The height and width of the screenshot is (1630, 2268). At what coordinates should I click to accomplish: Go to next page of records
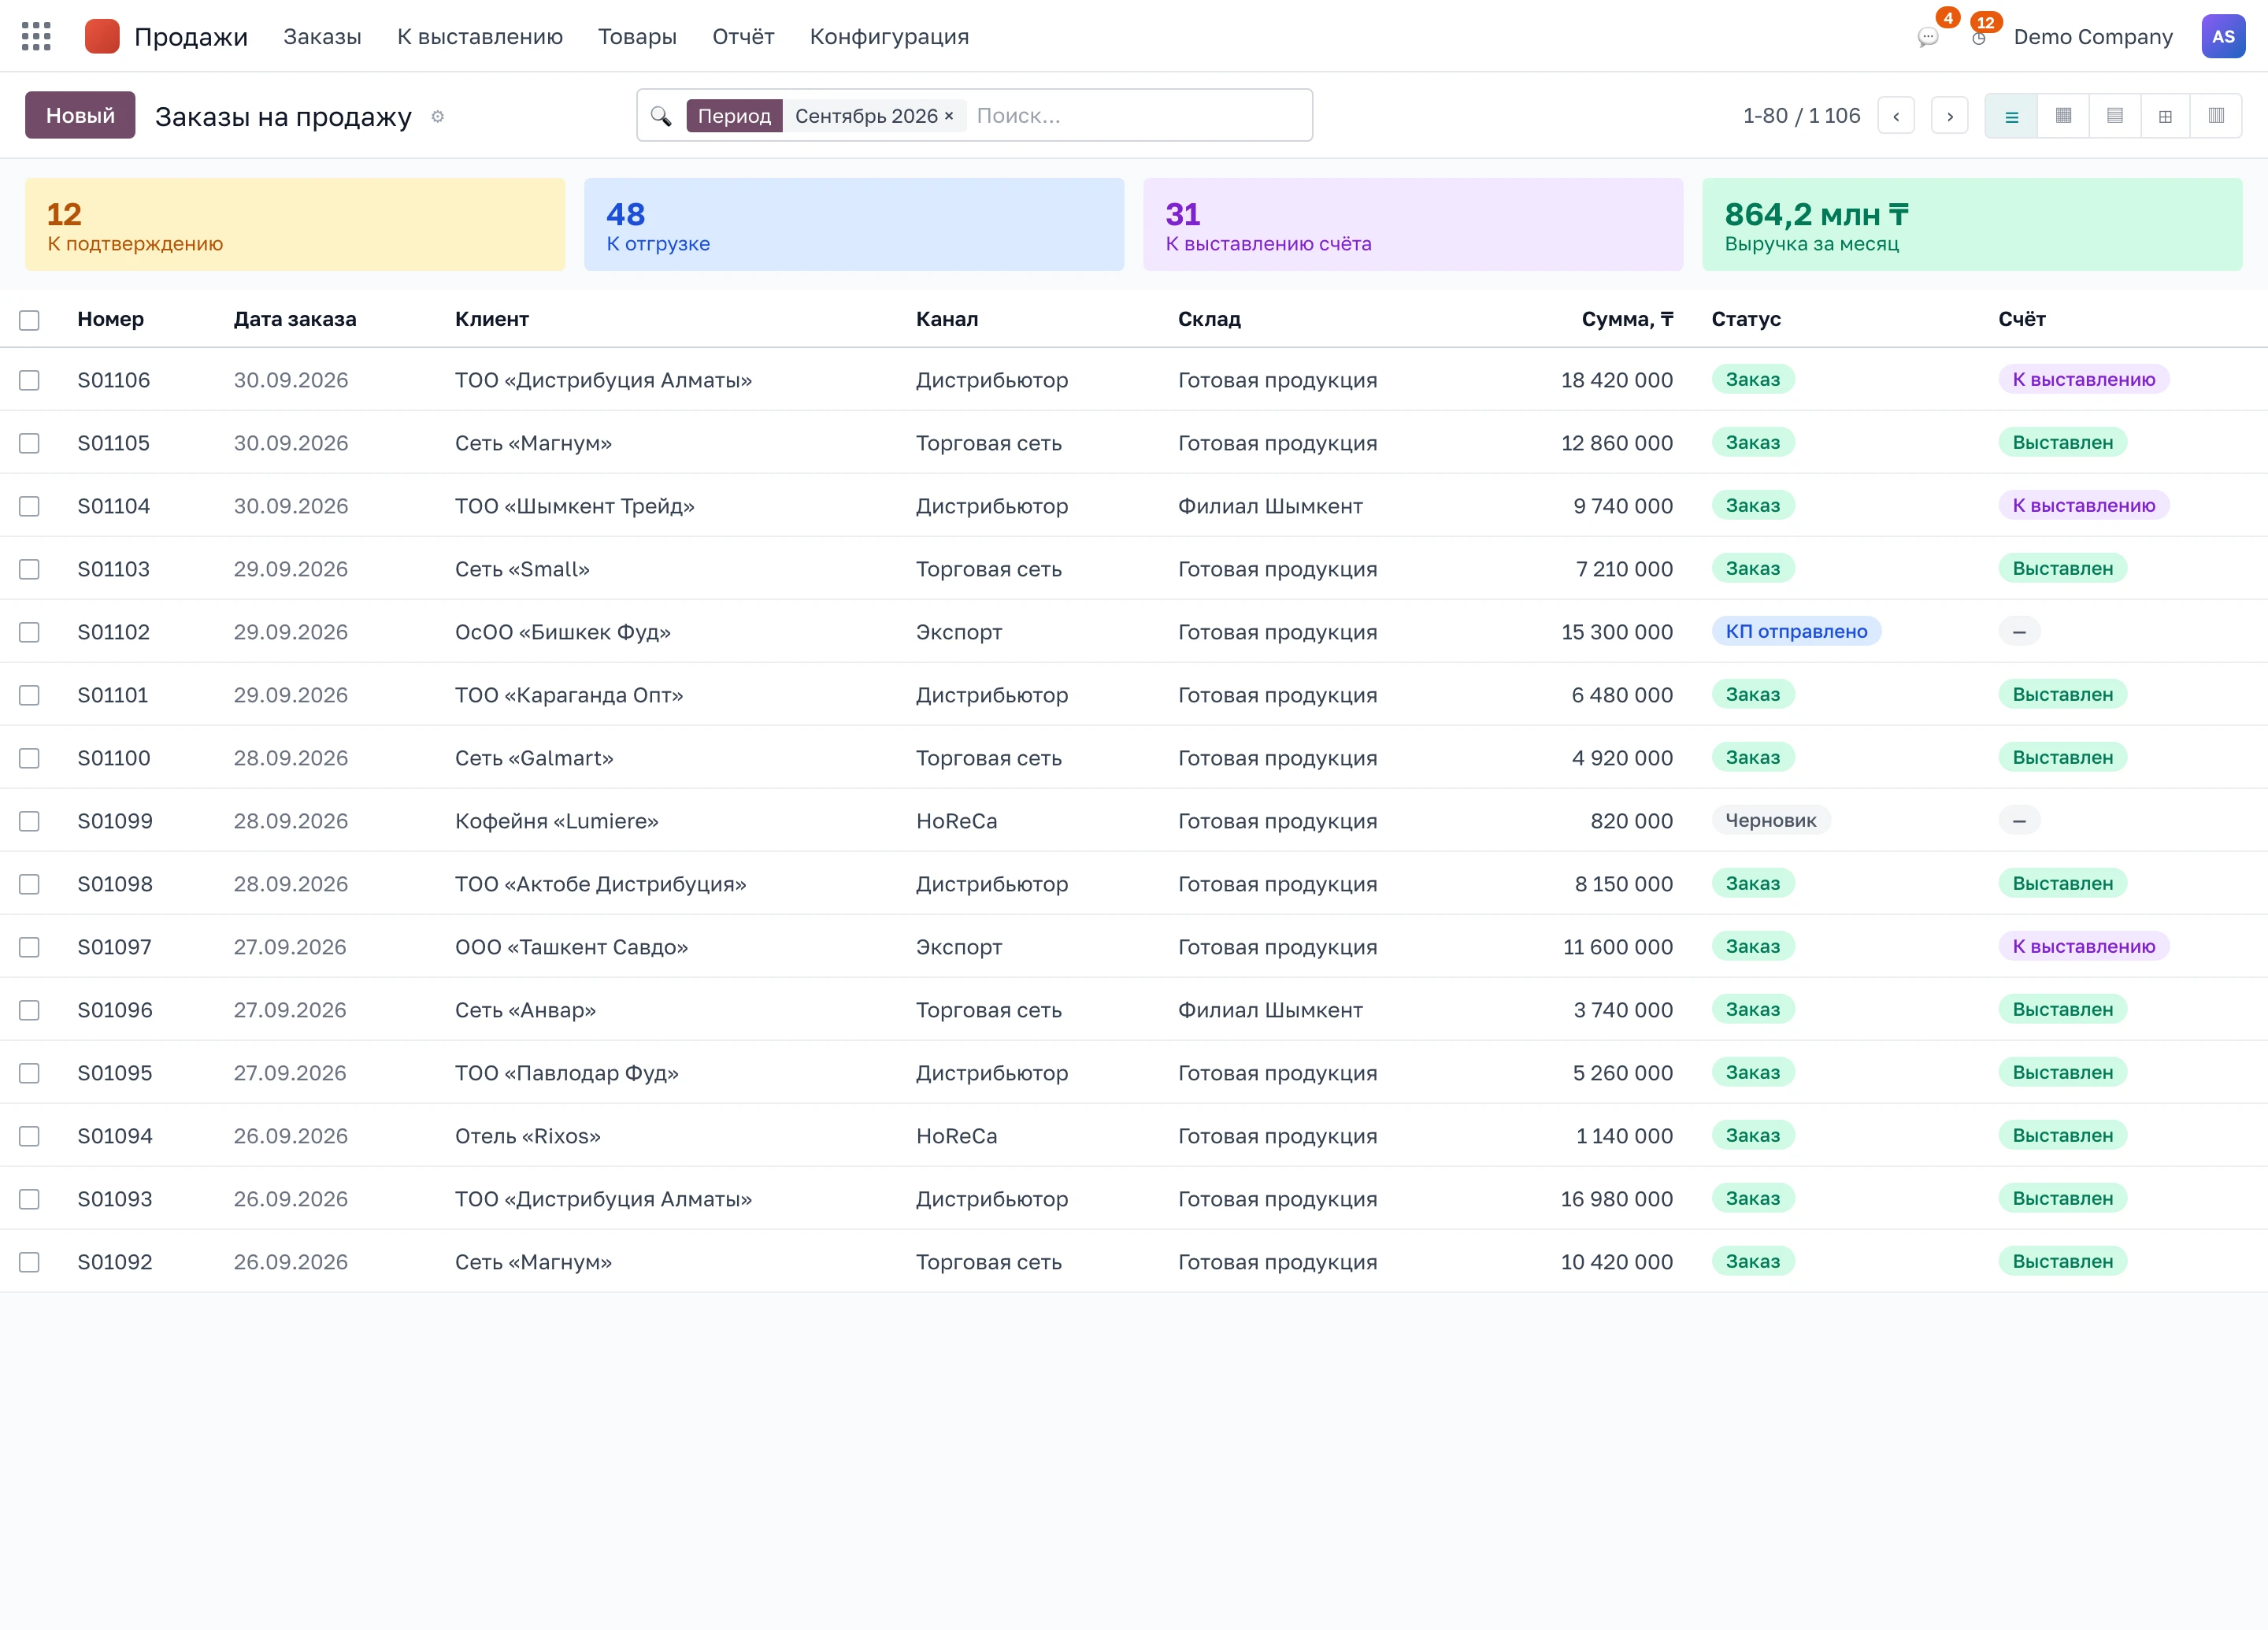1949,116
